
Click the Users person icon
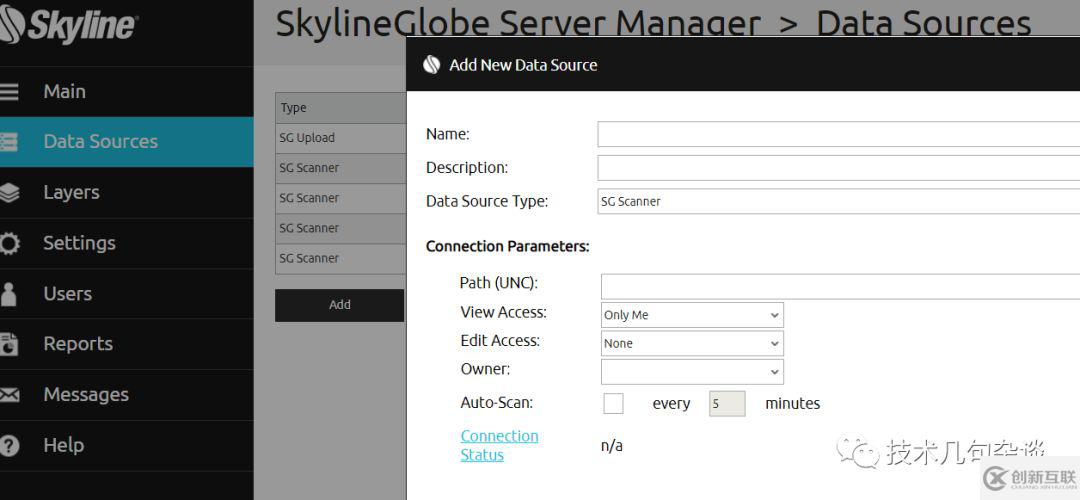8,293
